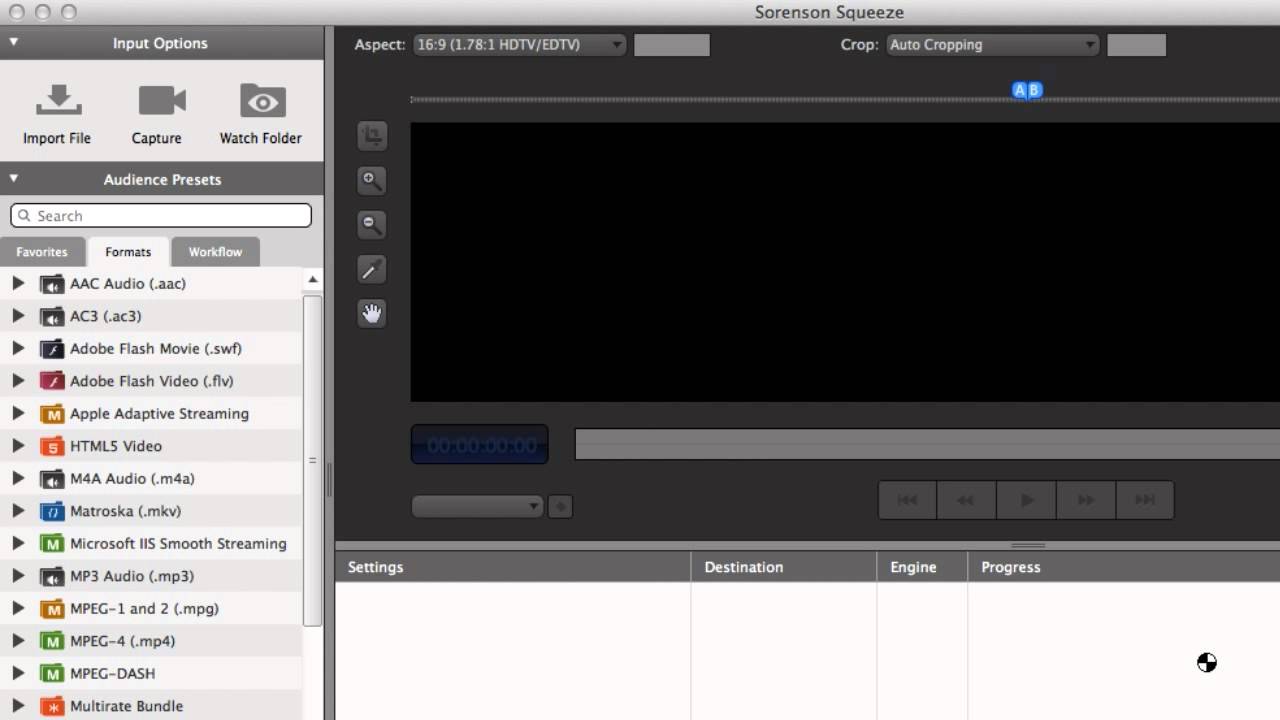The height and width of the screenshot is (720, 1280).
Task: Click the fast forward button
Action: pos(1085,500)
